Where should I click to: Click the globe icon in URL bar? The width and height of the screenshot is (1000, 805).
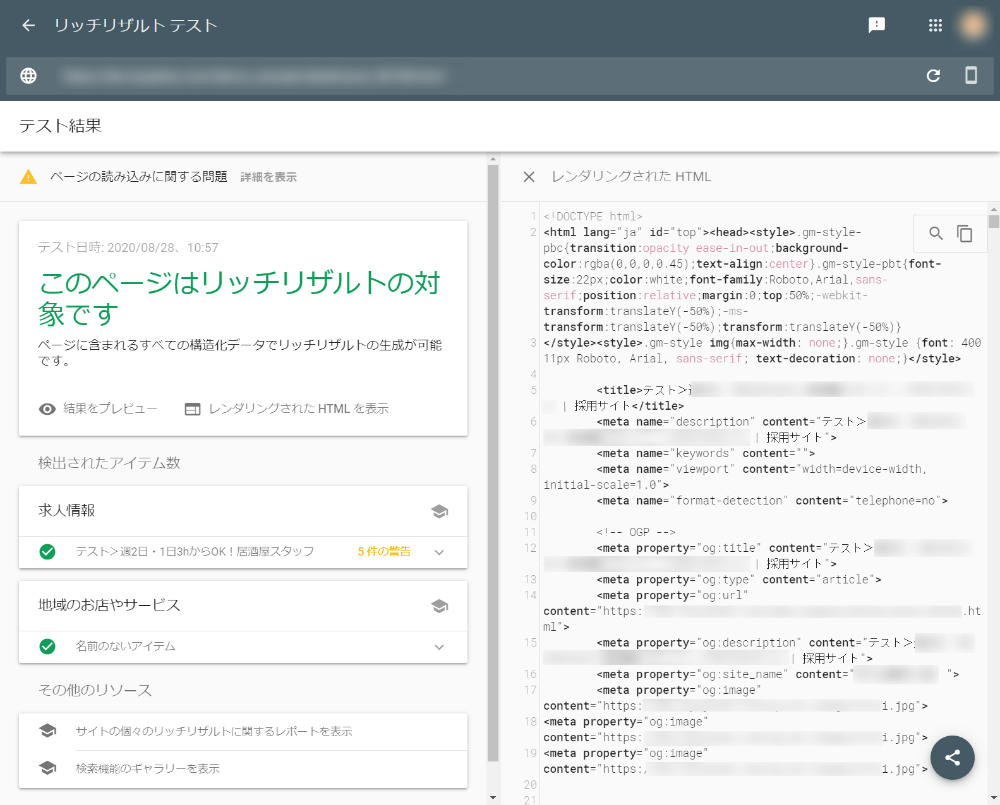(x=28, y=76)
